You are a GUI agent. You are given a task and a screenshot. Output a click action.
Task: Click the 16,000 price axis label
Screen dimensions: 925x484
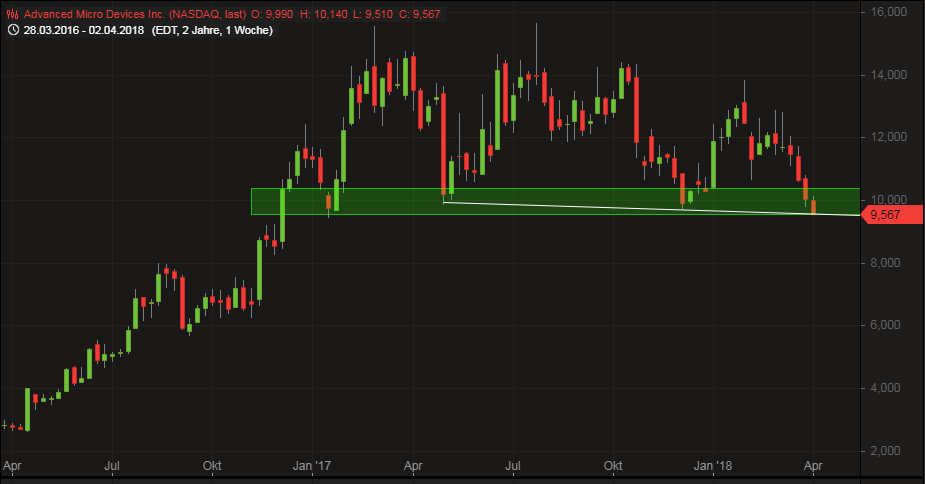coord(888,12)
